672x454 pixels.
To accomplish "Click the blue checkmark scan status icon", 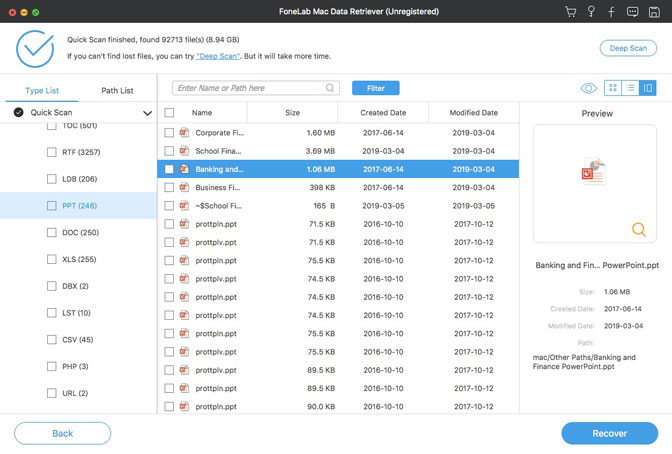I will coord(35,49).
